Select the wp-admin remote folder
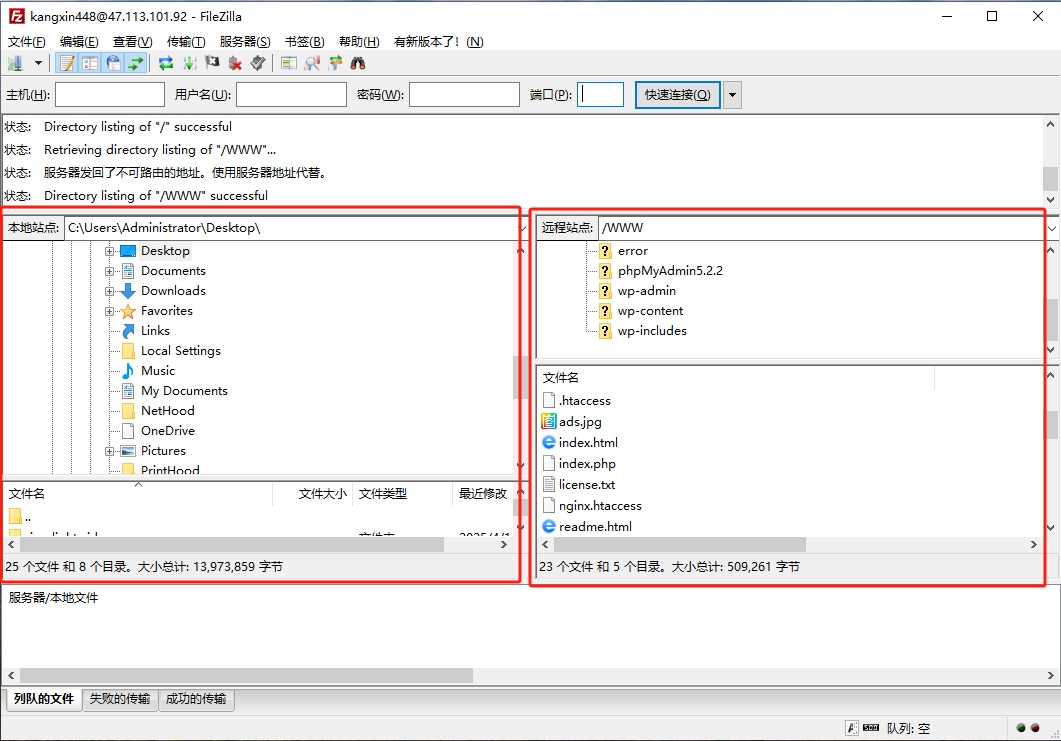Screen dimensions: 1061x741 click(x=646, y=291)
